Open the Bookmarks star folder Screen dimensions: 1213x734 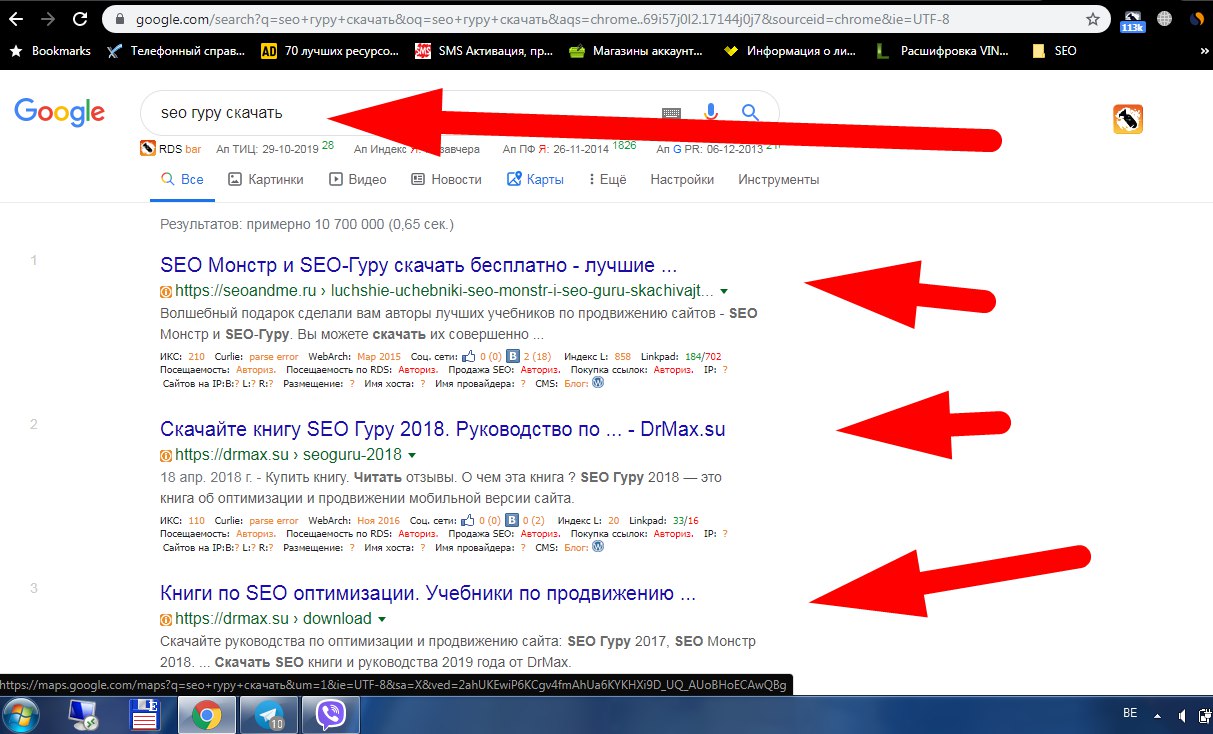pyautogui.click(x=50, y=50)
